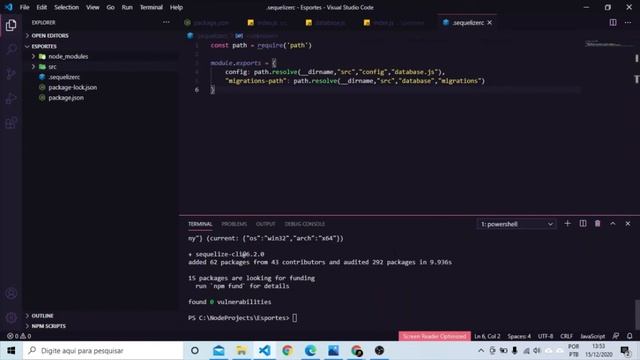640x360 pixels.
Task: Open Microsoft Edge on taskbar
Action: tap(310, 351)
